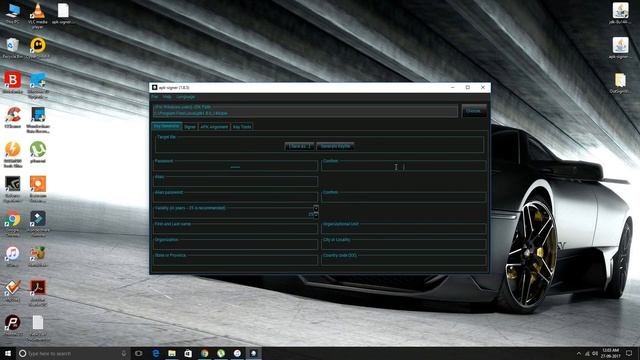640x360 pixels.
Task: Focus the JDK Path input field
Action: (305, 111)
